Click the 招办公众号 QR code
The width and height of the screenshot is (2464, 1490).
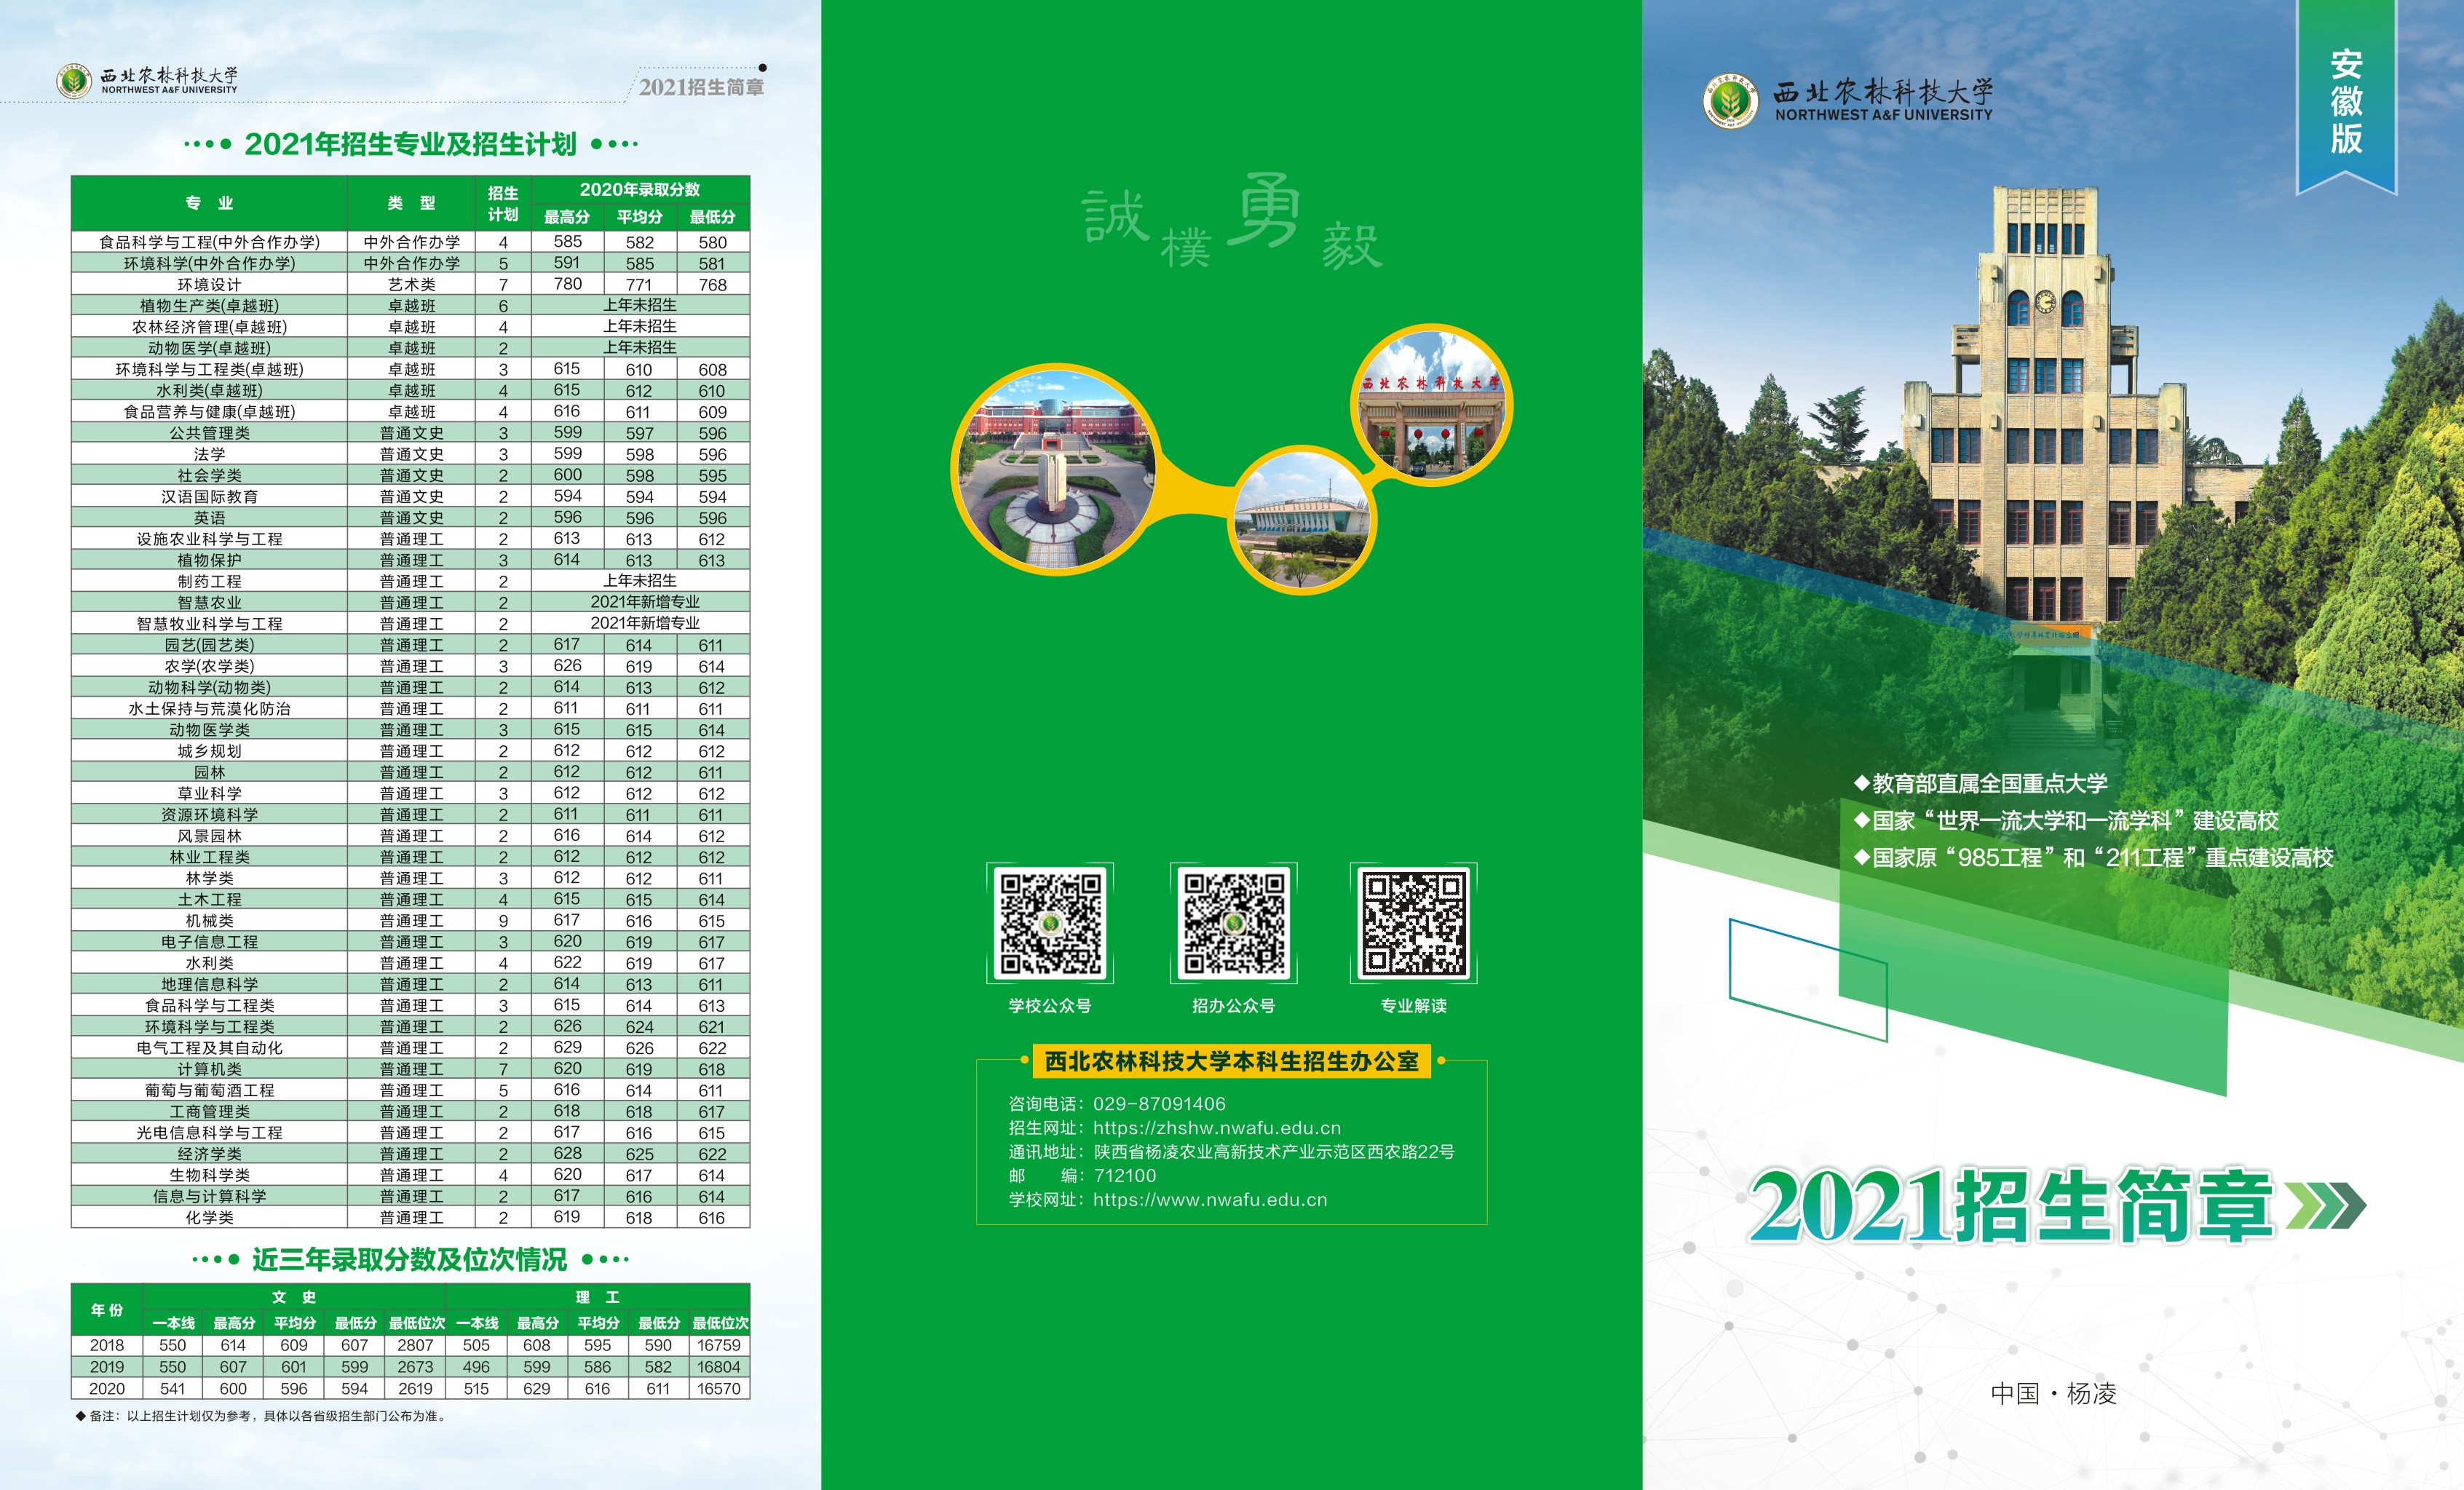1233,923
